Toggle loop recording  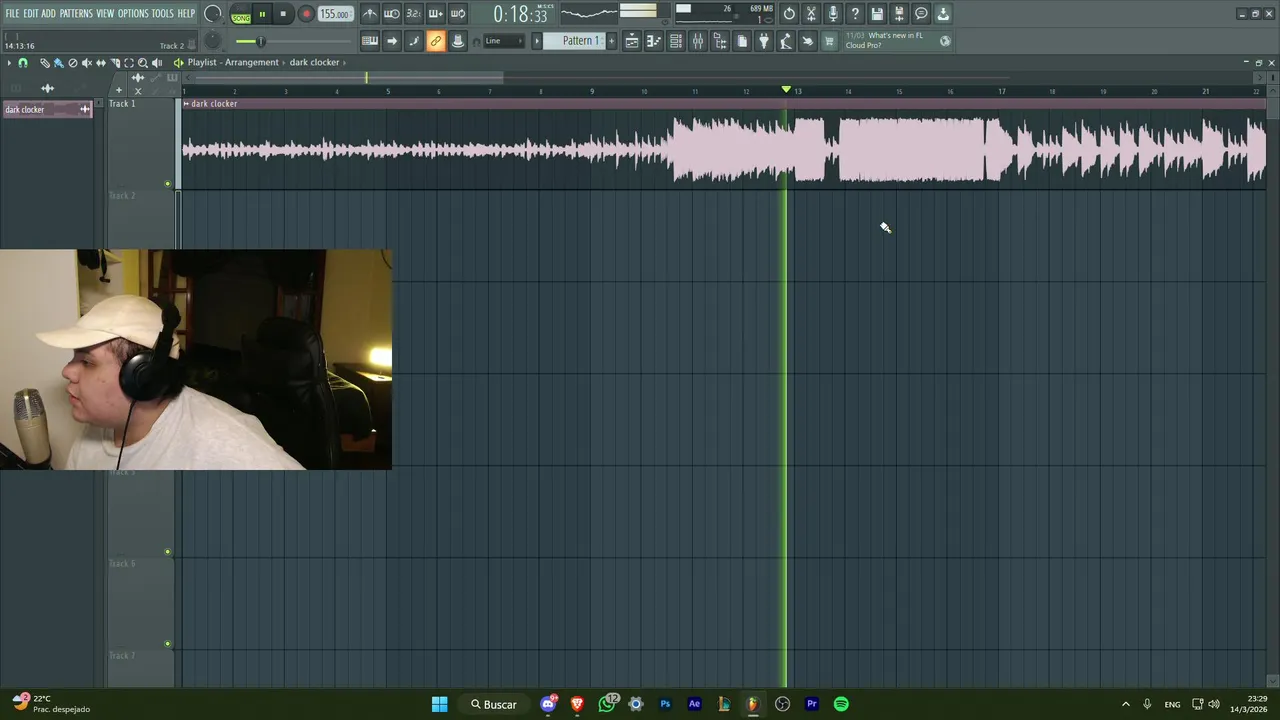[x=458, y=14]
